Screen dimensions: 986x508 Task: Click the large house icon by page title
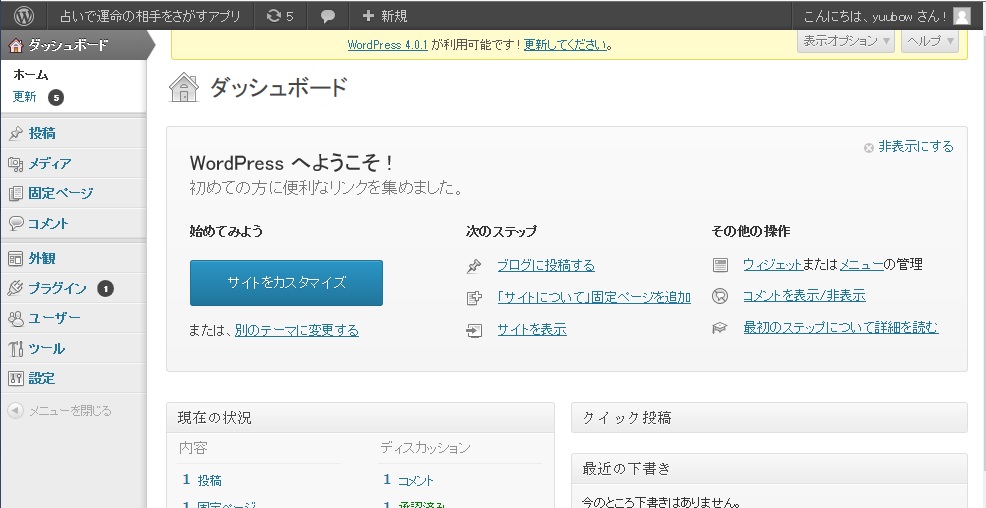tap(184, 87)
